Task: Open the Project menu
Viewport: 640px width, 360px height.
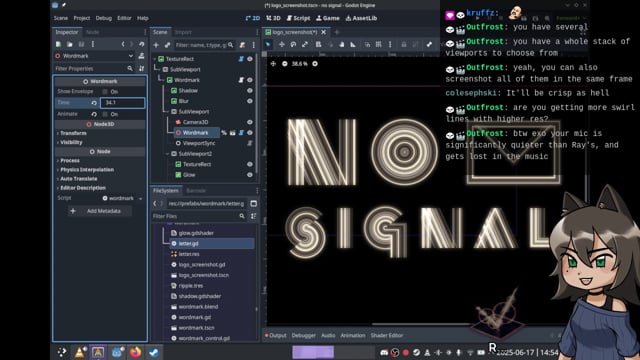Action: tap(82, 18)
